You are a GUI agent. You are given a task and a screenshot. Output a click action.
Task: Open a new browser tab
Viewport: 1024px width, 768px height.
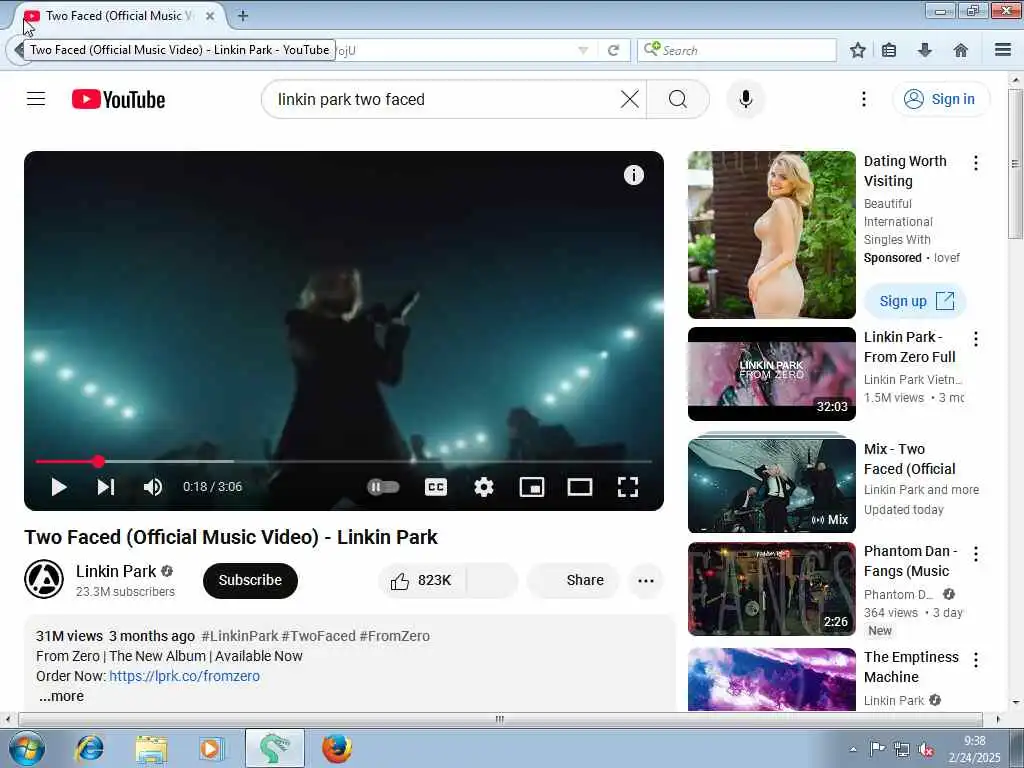tap(243, 16)
